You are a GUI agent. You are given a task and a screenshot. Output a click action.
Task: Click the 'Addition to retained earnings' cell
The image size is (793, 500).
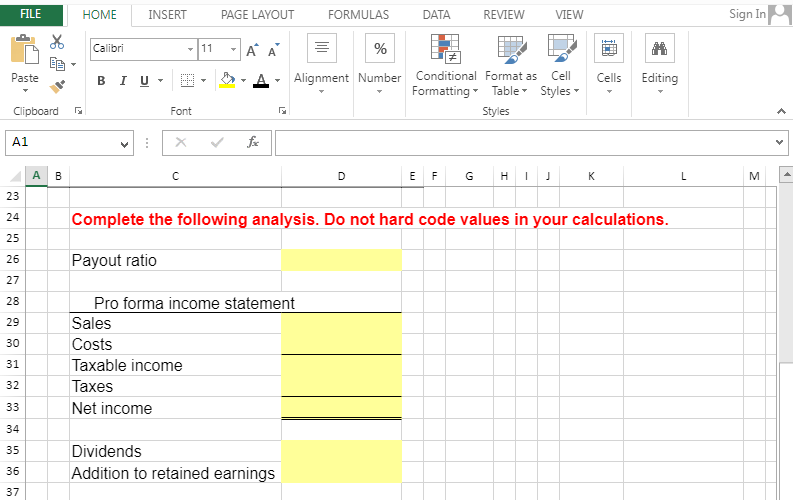click(175, 472)
